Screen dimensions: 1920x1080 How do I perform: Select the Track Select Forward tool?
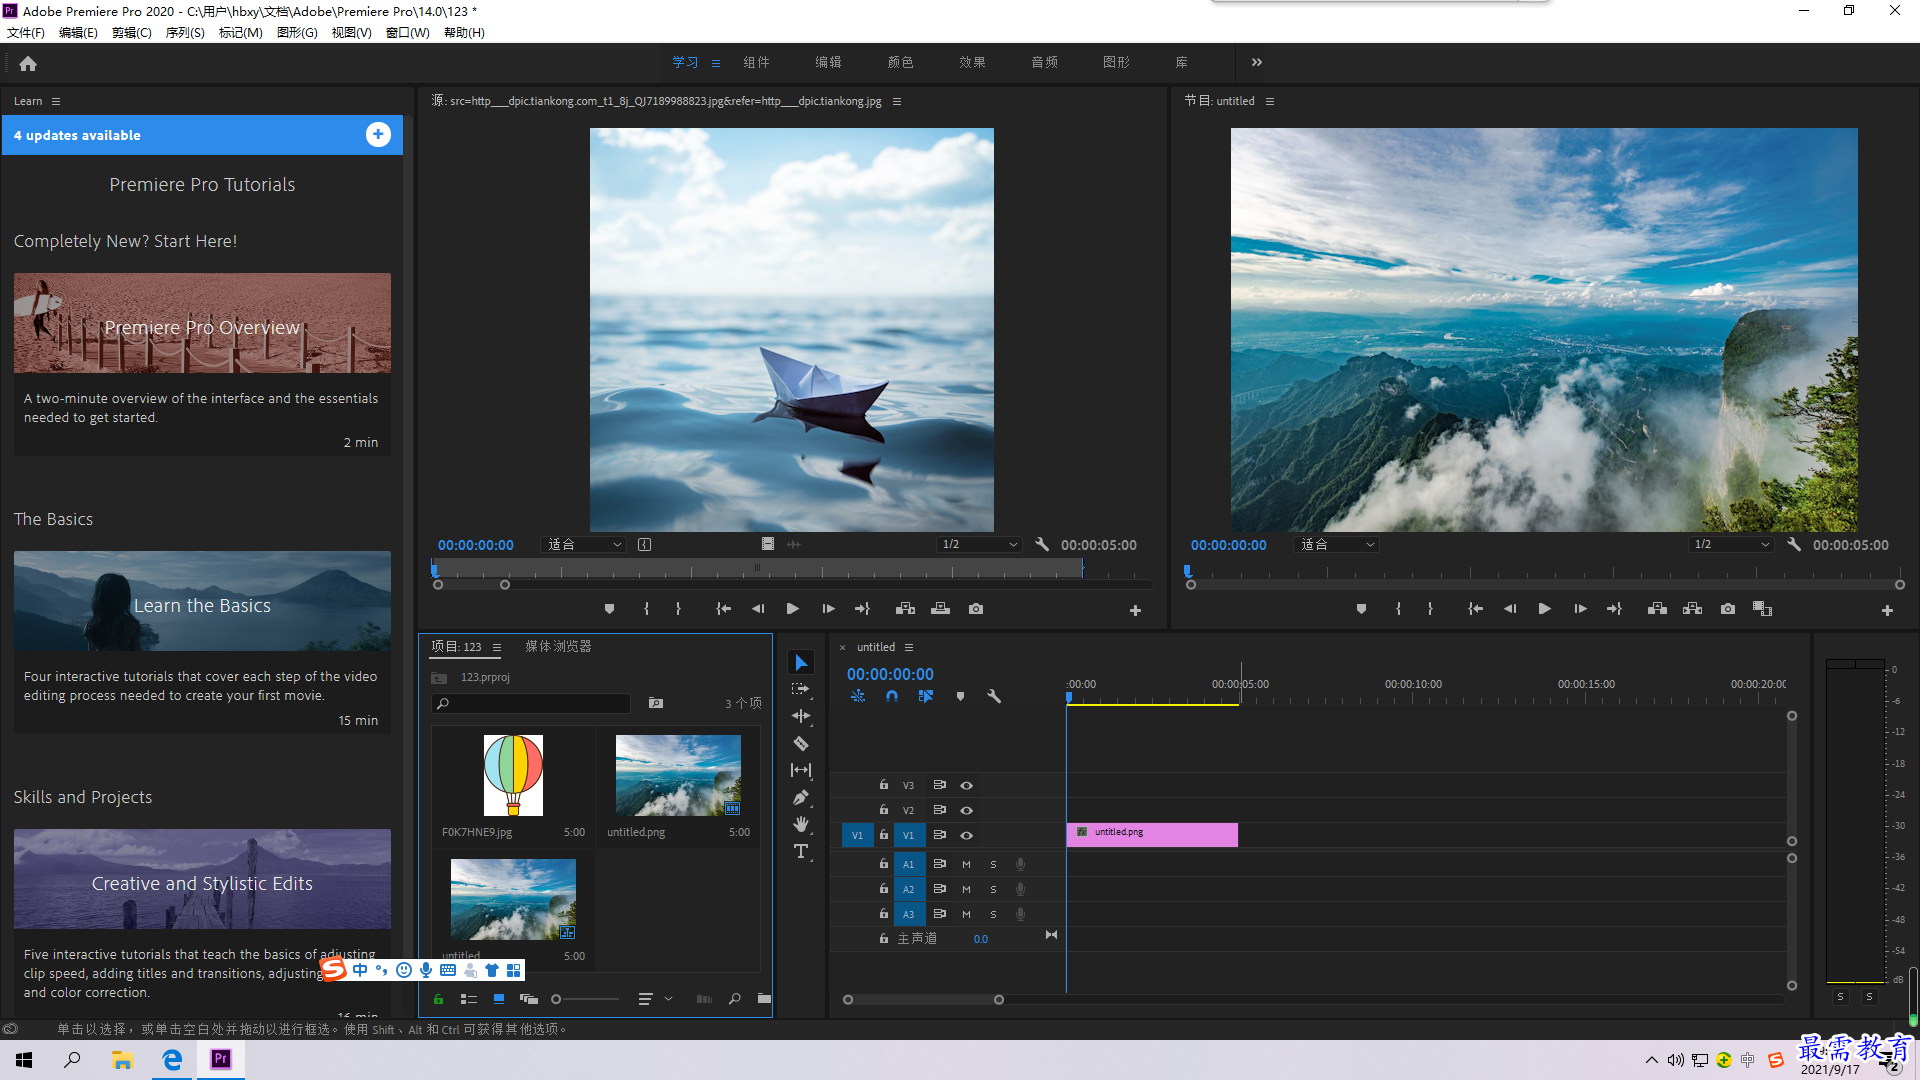click(x=801, y=689)
